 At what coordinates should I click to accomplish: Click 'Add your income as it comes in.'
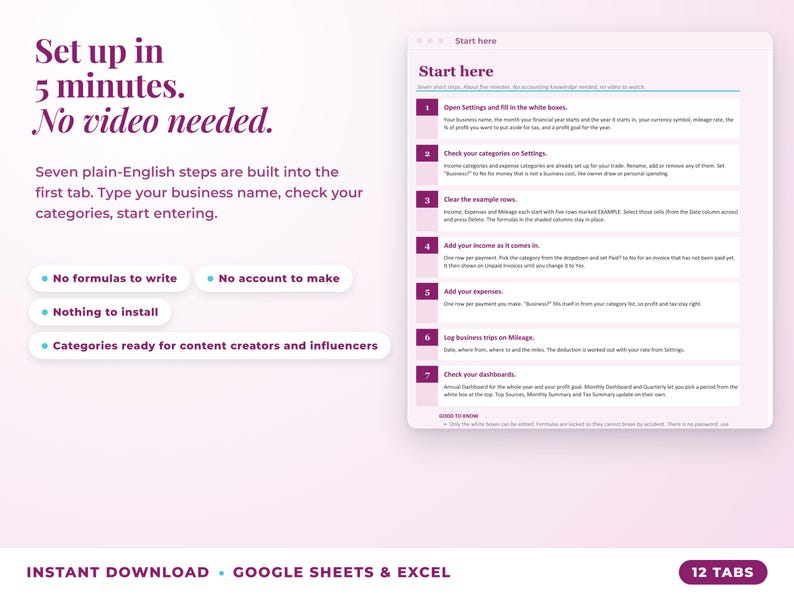pos(492,246)
